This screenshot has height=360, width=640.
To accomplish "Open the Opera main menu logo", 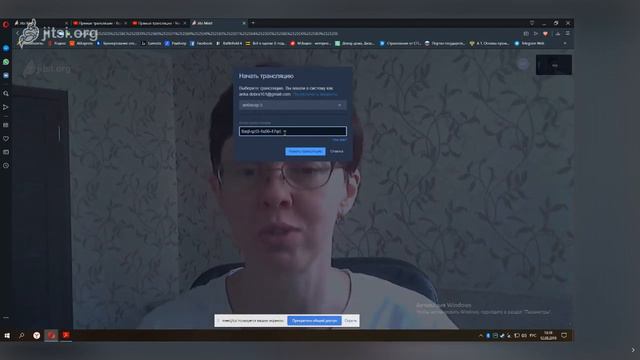I will (x=6, y=24).
